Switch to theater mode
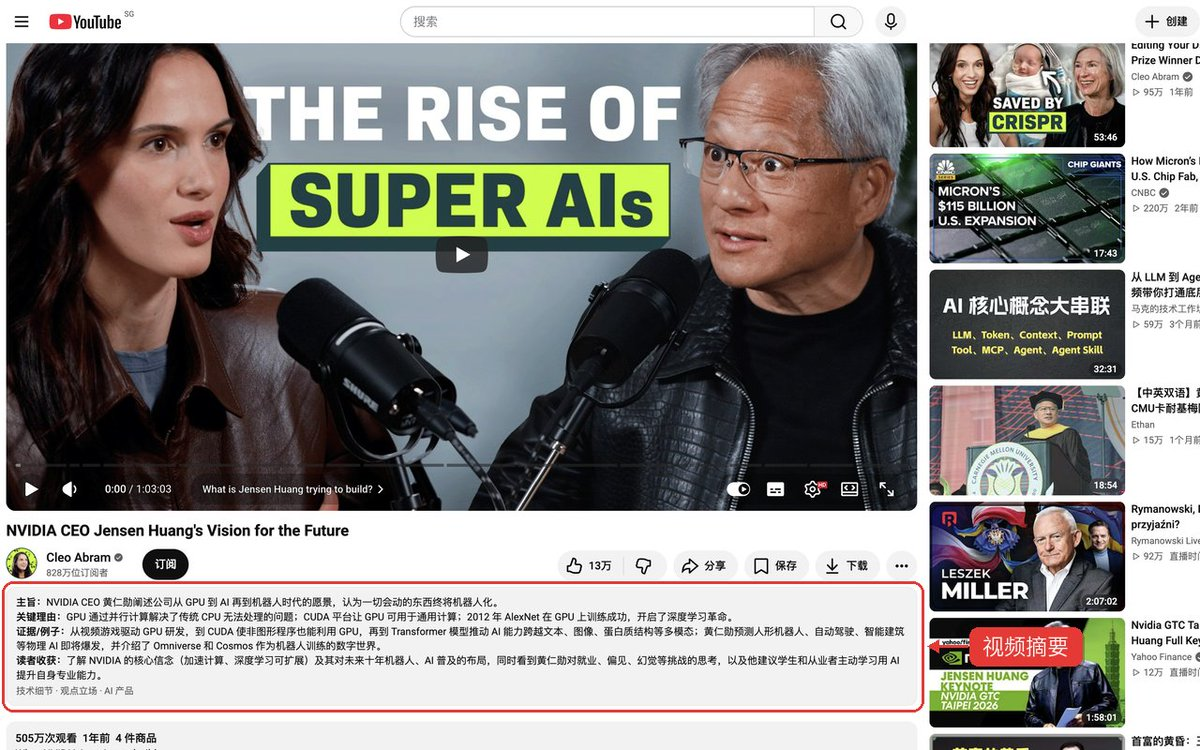 (x=849, y=489)
